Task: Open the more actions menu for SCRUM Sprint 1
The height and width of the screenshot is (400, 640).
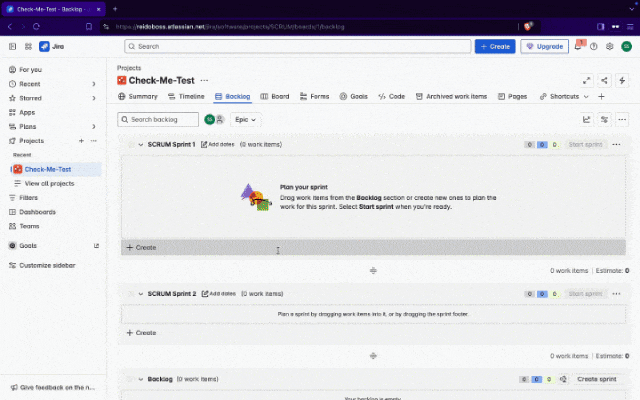Action: pos(616,145)
